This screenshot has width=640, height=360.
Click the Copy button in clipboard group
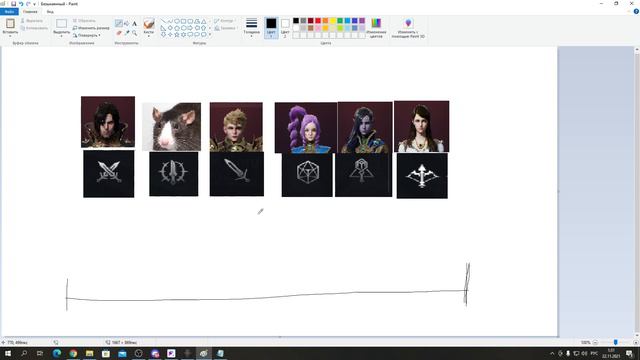tap(34, 28)
